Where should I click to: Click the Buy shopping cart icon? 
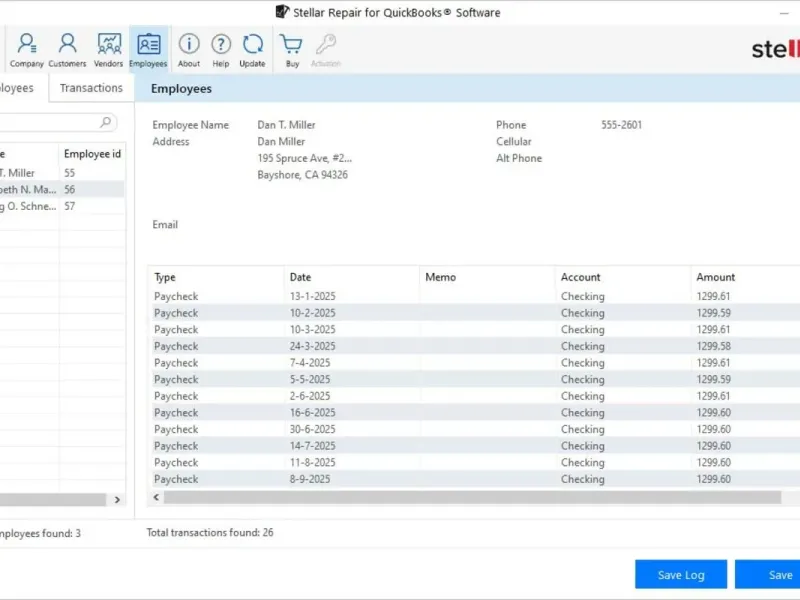point(292,49)
